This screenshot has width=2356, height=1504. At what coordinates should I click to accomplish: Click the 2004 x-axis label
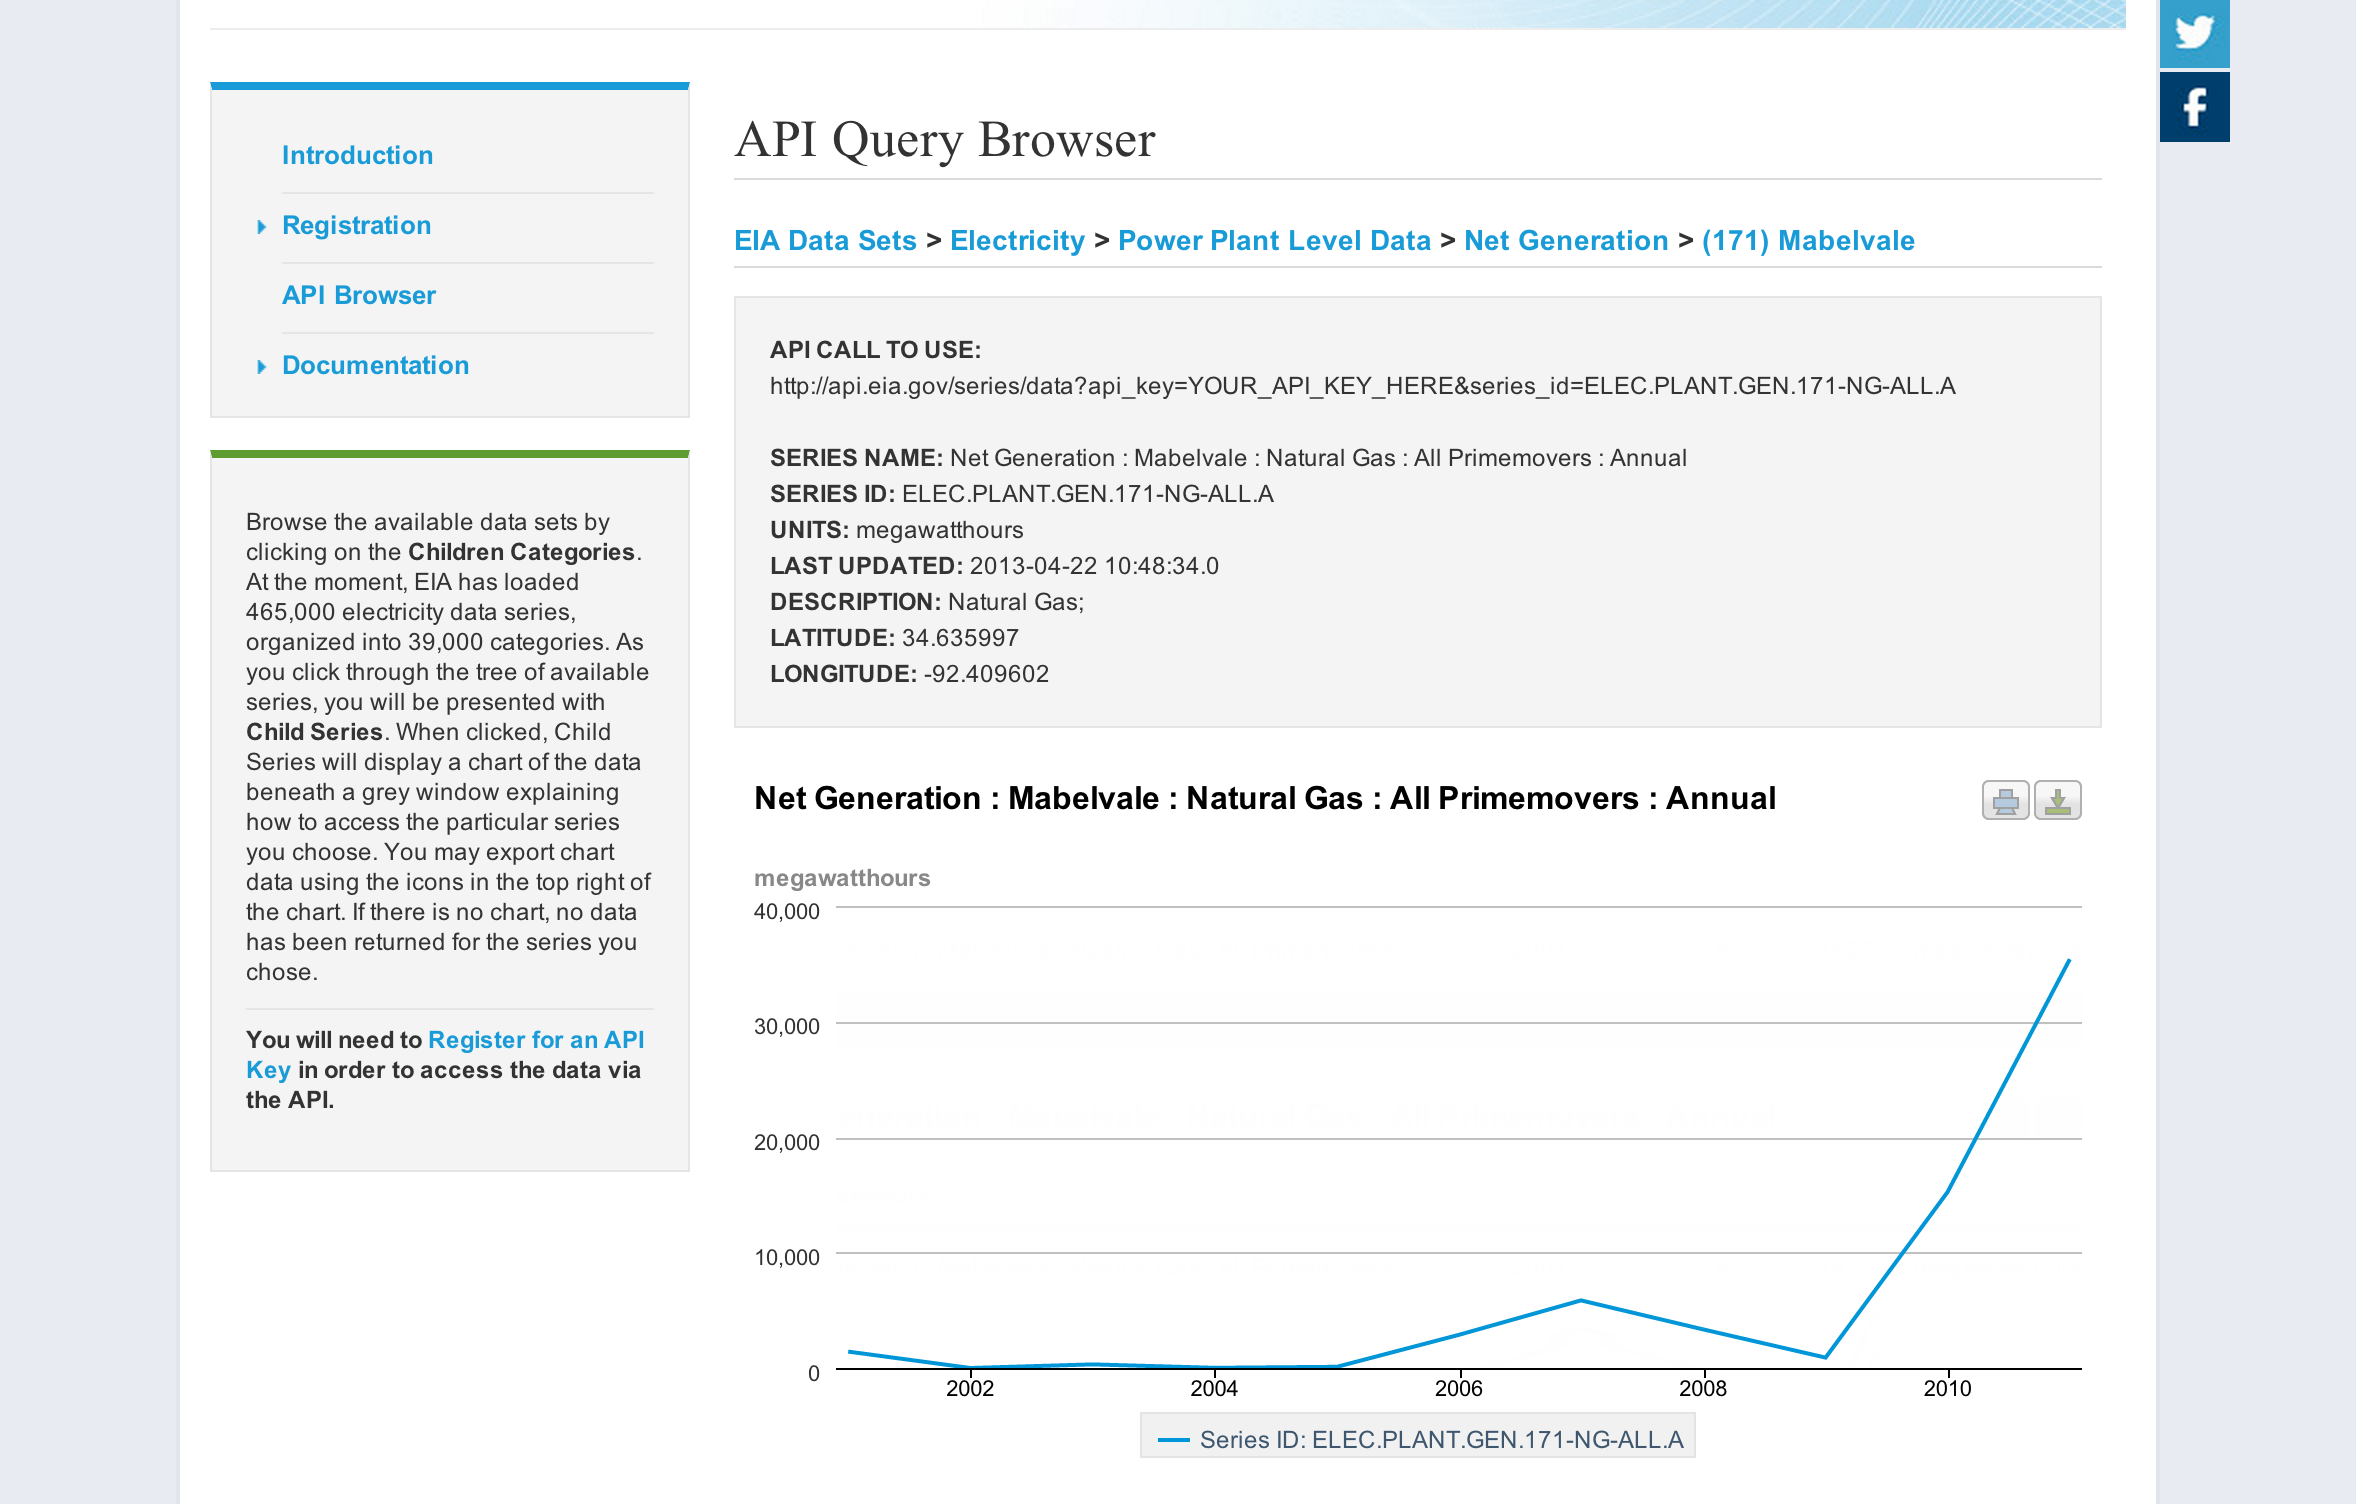pos(1214,1388)
